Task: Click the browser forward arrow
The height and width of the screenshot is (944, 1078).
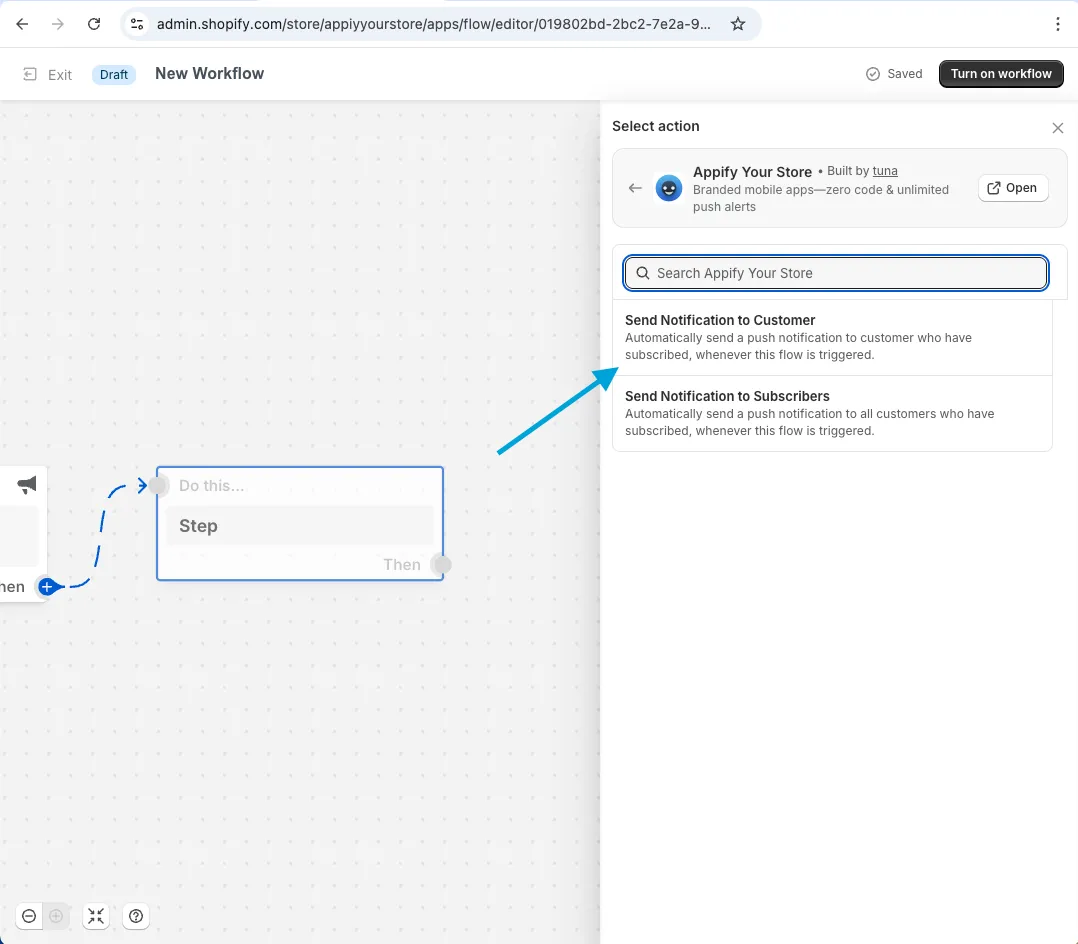Action: [58, 24]
